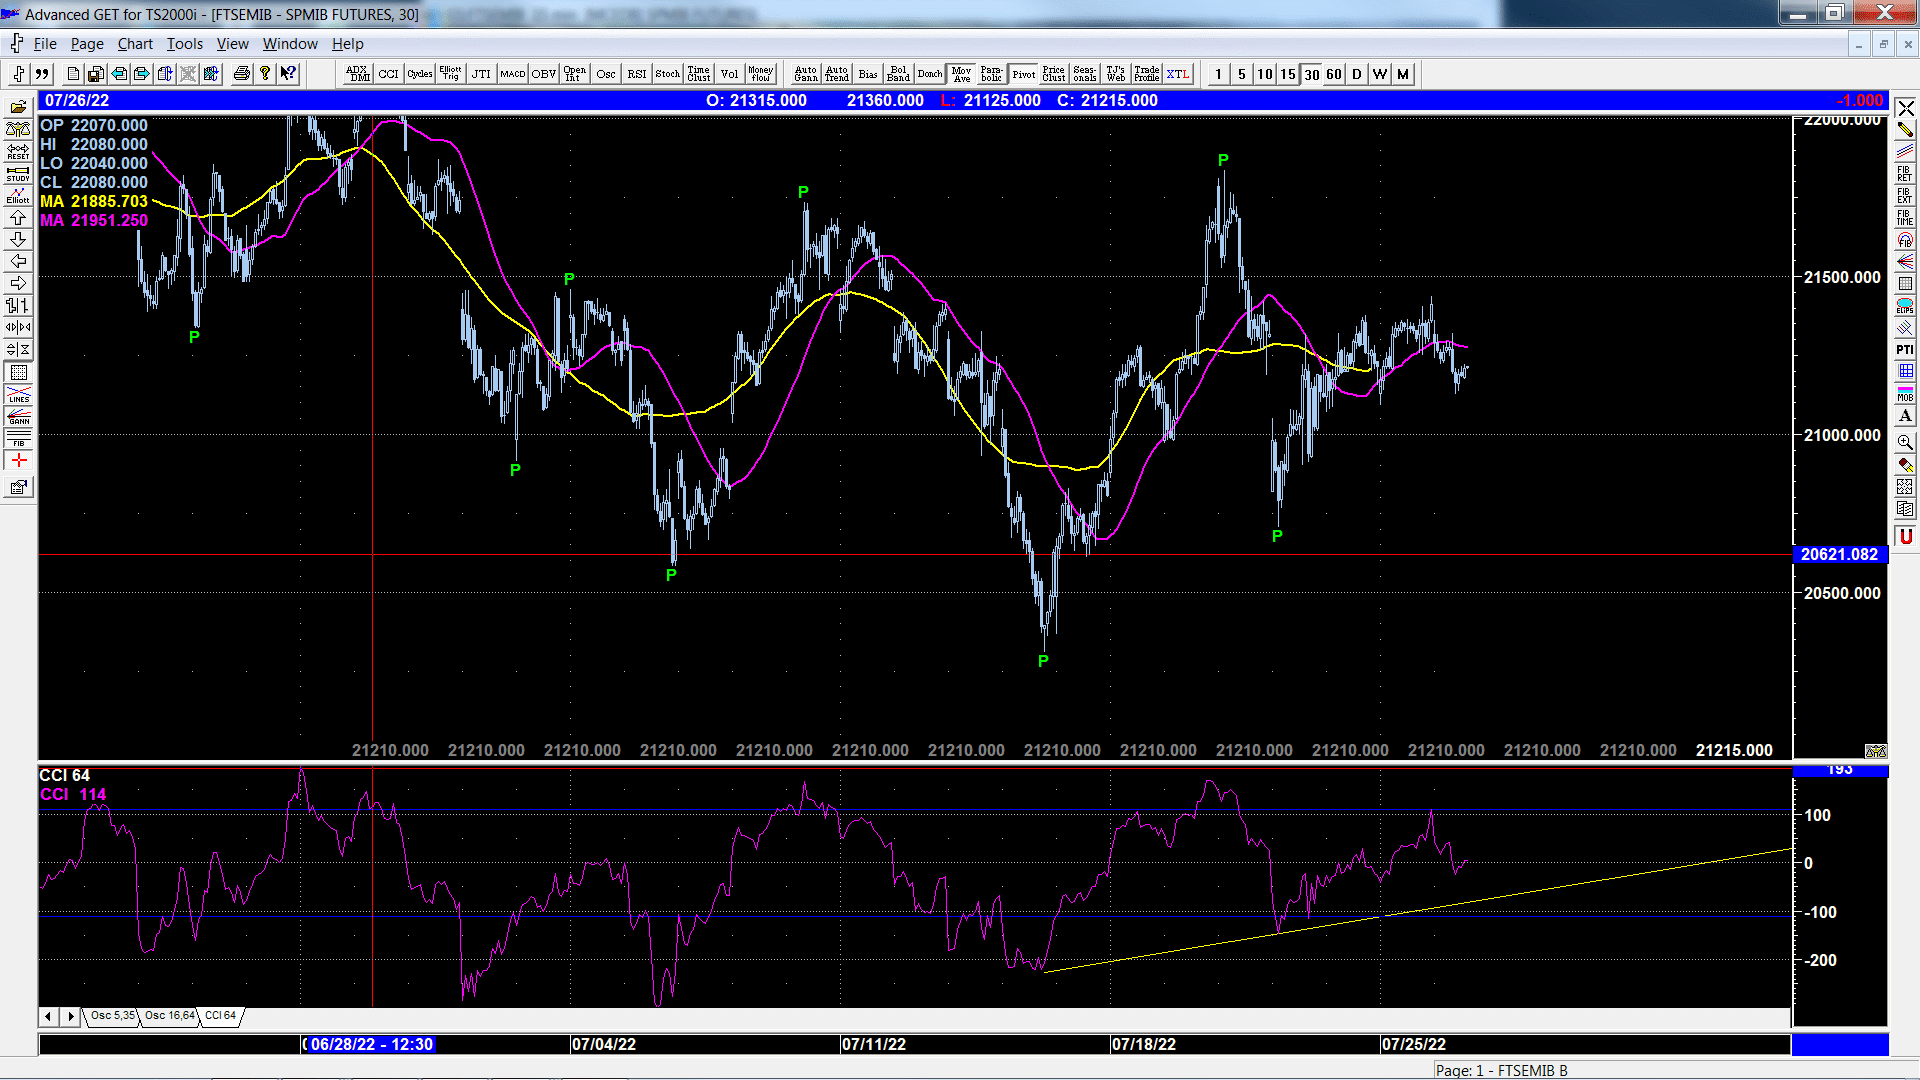The image size is (1920, 1080).
Task: Click the Elliott wave icon in left sidebar
Action: click(18, 195)
